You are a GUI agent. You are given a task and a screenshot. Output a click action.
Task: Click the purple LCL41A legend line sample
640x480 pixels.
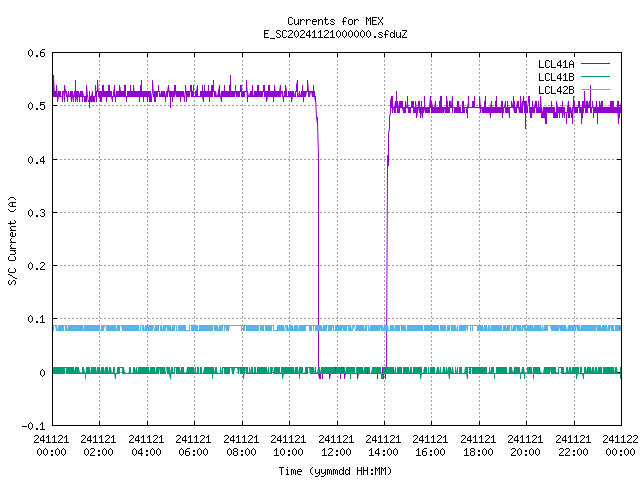pyautogui.click(x=595, y=64)
